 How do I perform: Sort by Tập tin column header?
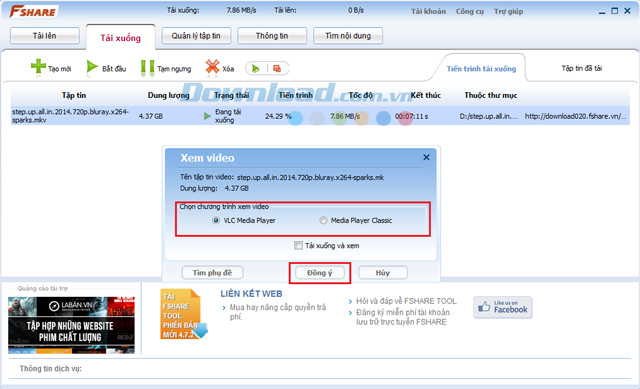click(74, 95)
